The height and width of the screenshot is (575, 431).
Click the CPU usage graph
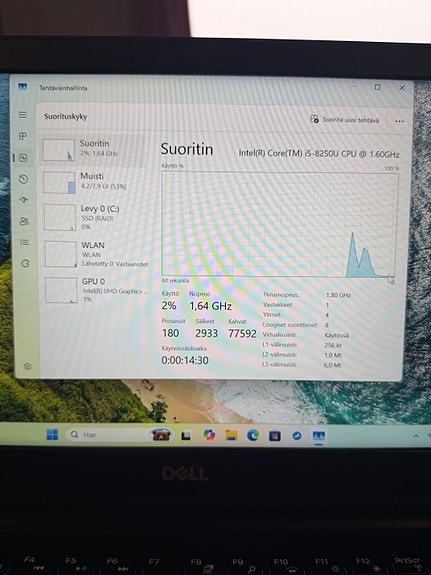(280, 224)
